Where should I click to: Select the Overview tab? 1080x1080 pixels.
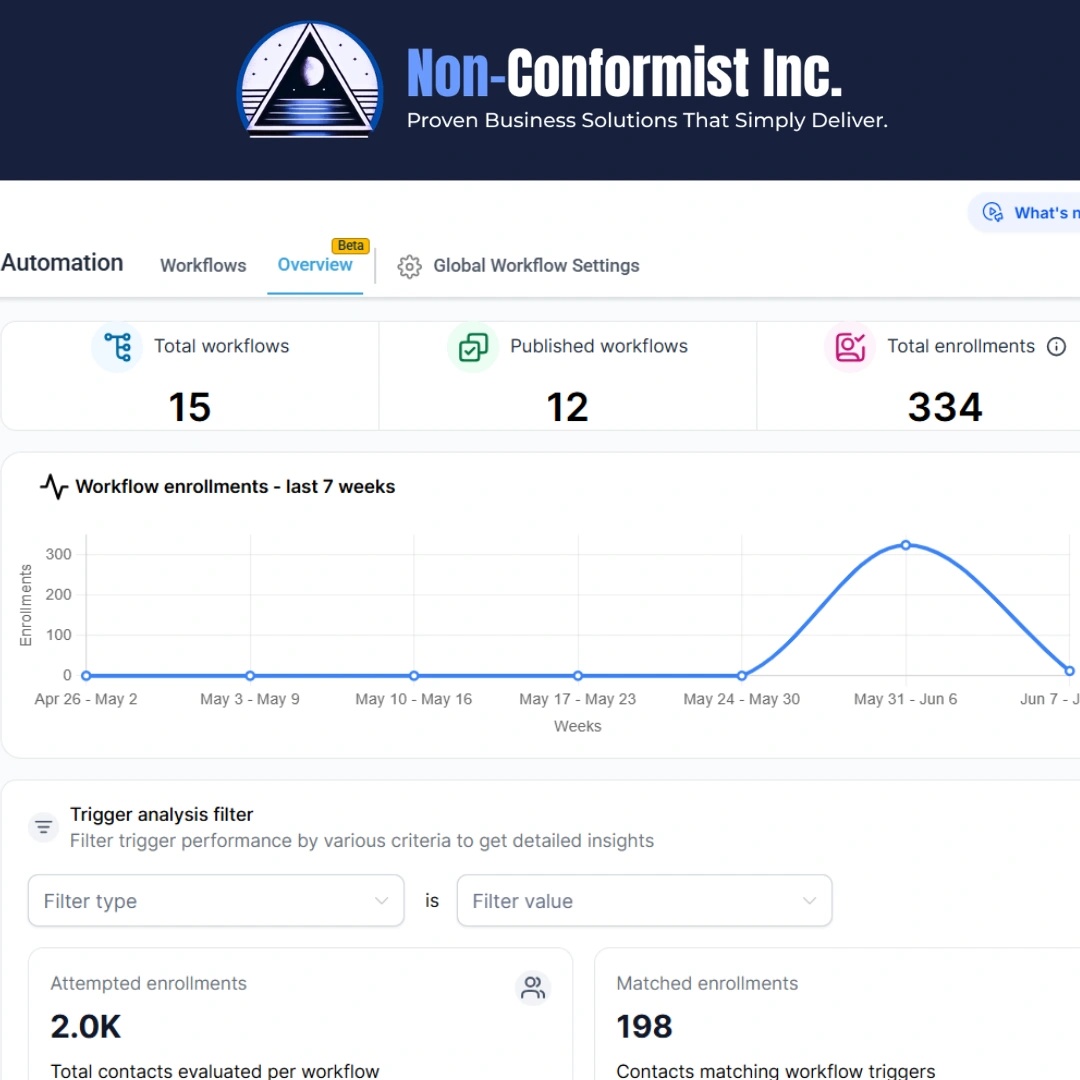[315, 265]
